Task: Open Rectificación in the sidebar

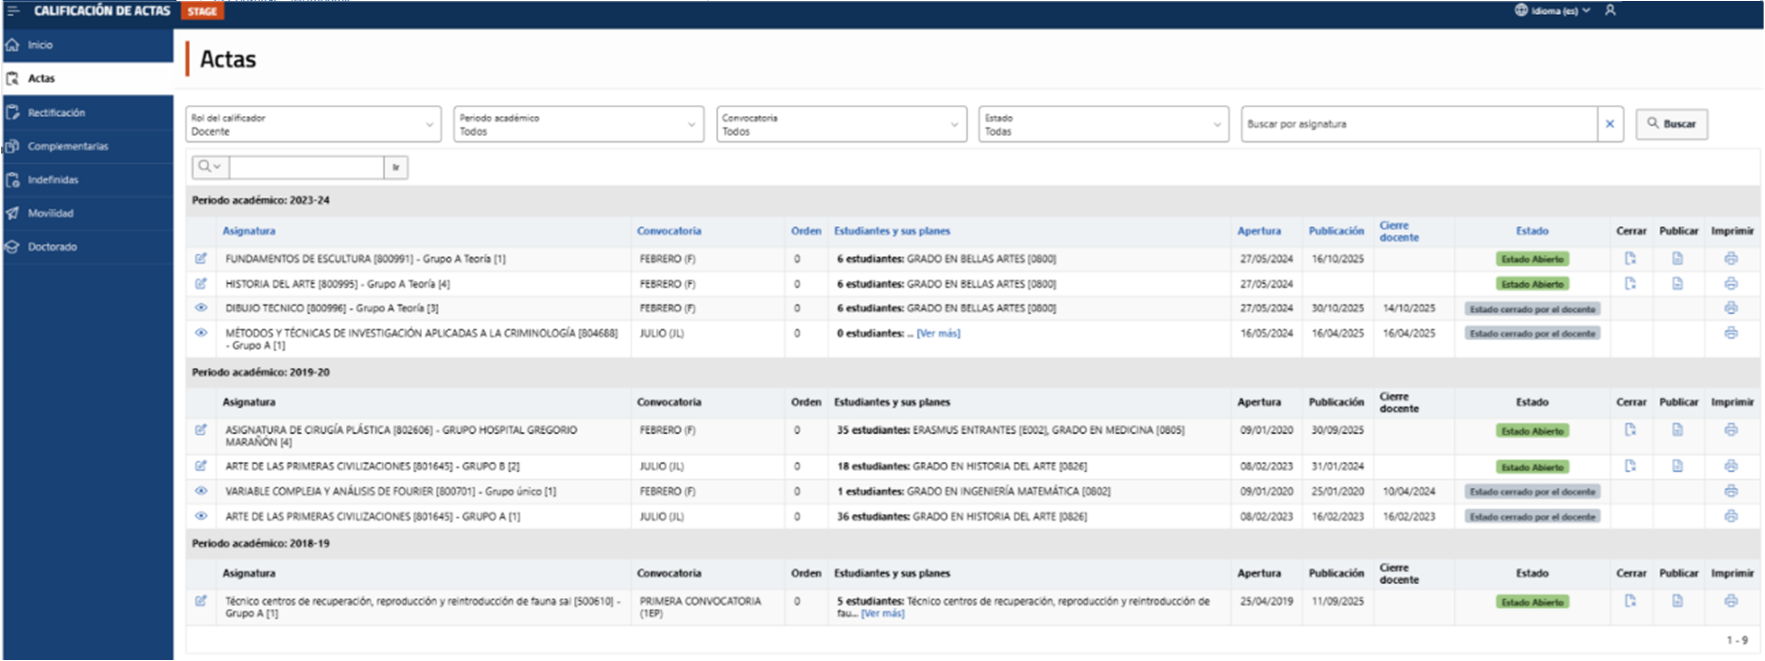Action: 88,113
